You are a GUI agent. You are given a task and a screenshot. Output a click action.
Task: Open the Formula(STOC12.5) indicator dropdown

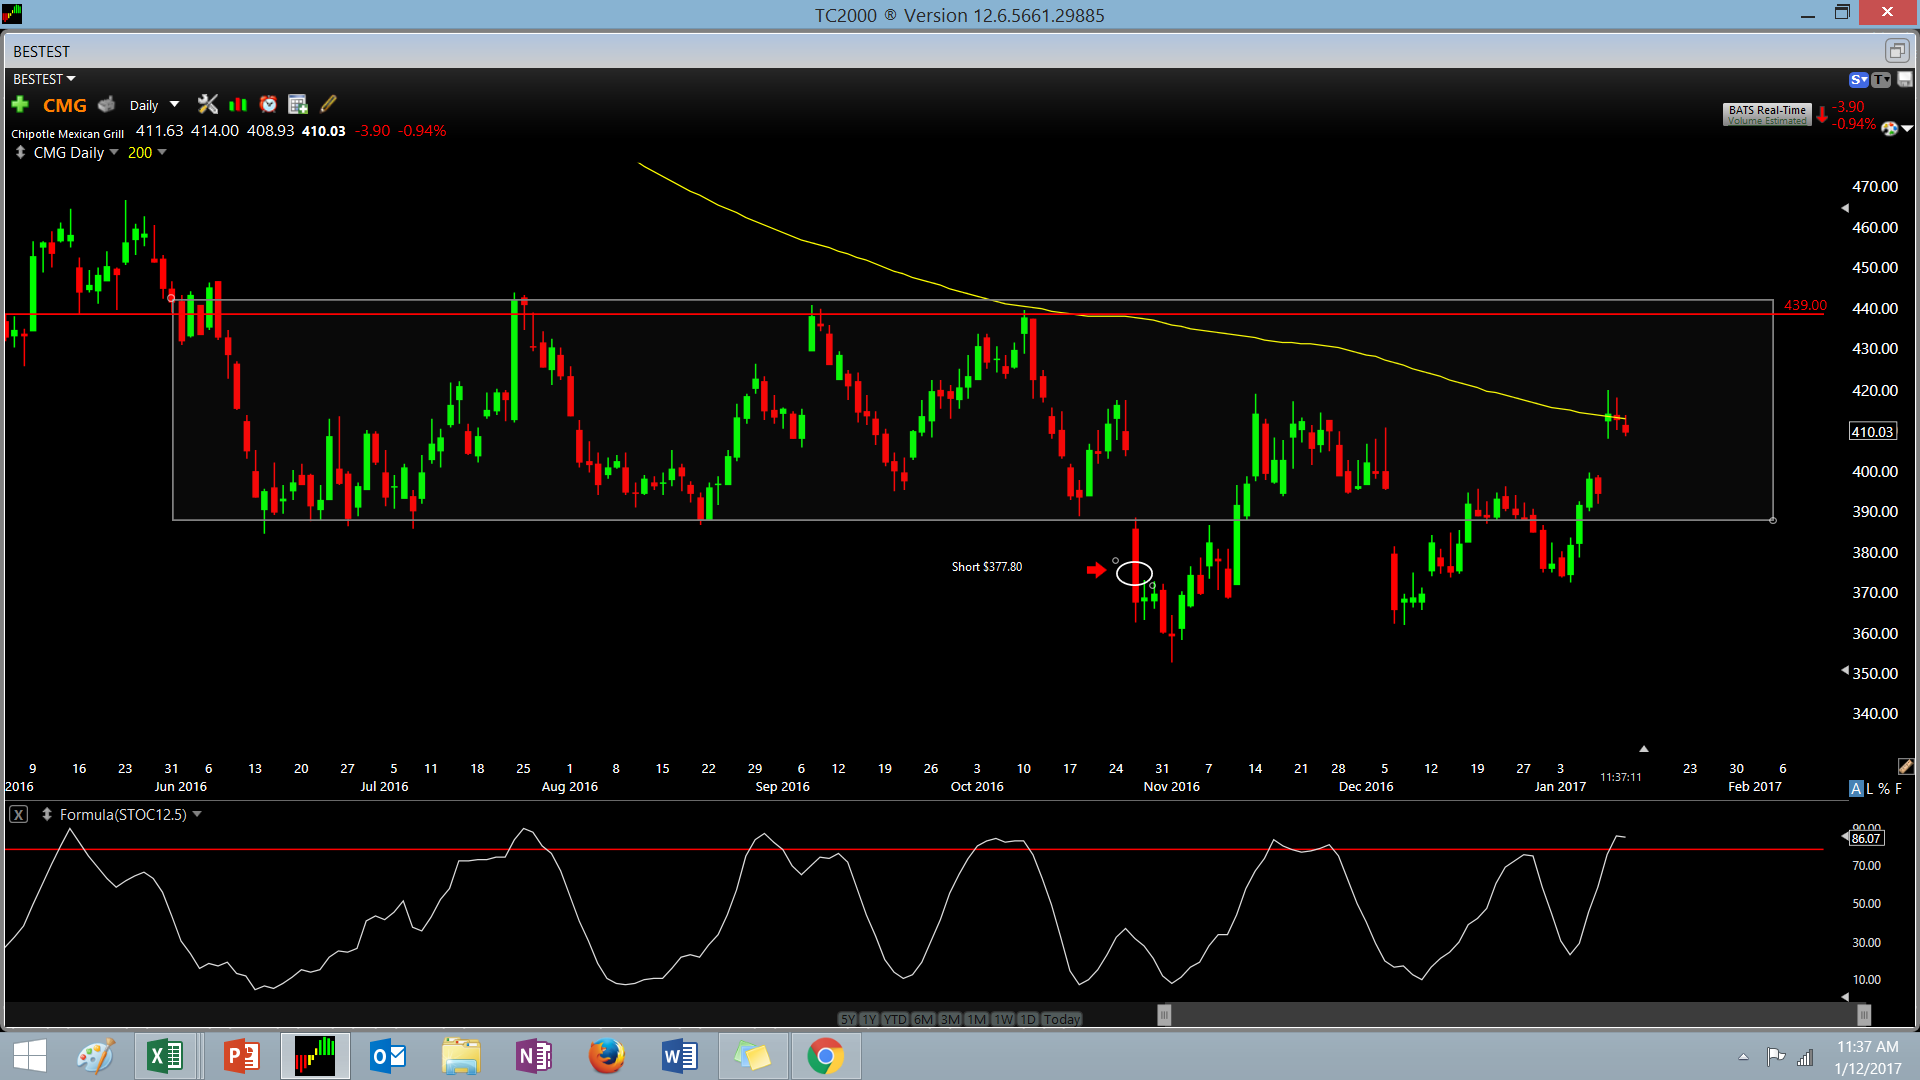coord(197,814)
